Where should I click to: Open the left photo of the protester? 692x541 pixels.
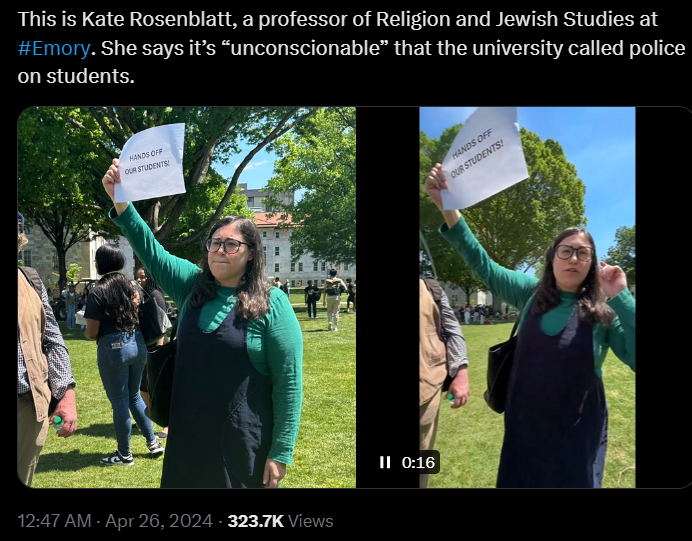click(187, 297)
